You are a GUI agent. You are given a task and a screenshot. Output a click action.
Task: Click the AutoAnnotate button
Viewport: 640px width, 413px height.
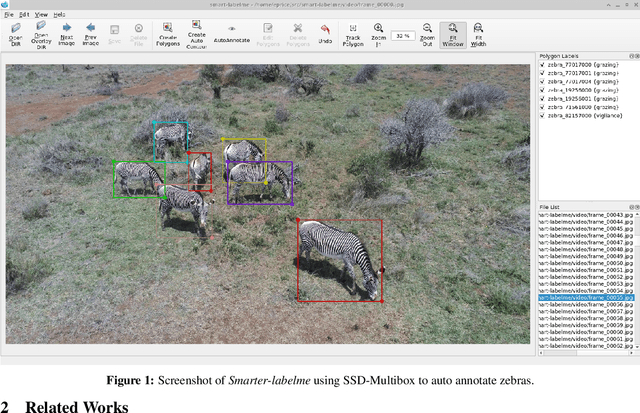(232, 40)
